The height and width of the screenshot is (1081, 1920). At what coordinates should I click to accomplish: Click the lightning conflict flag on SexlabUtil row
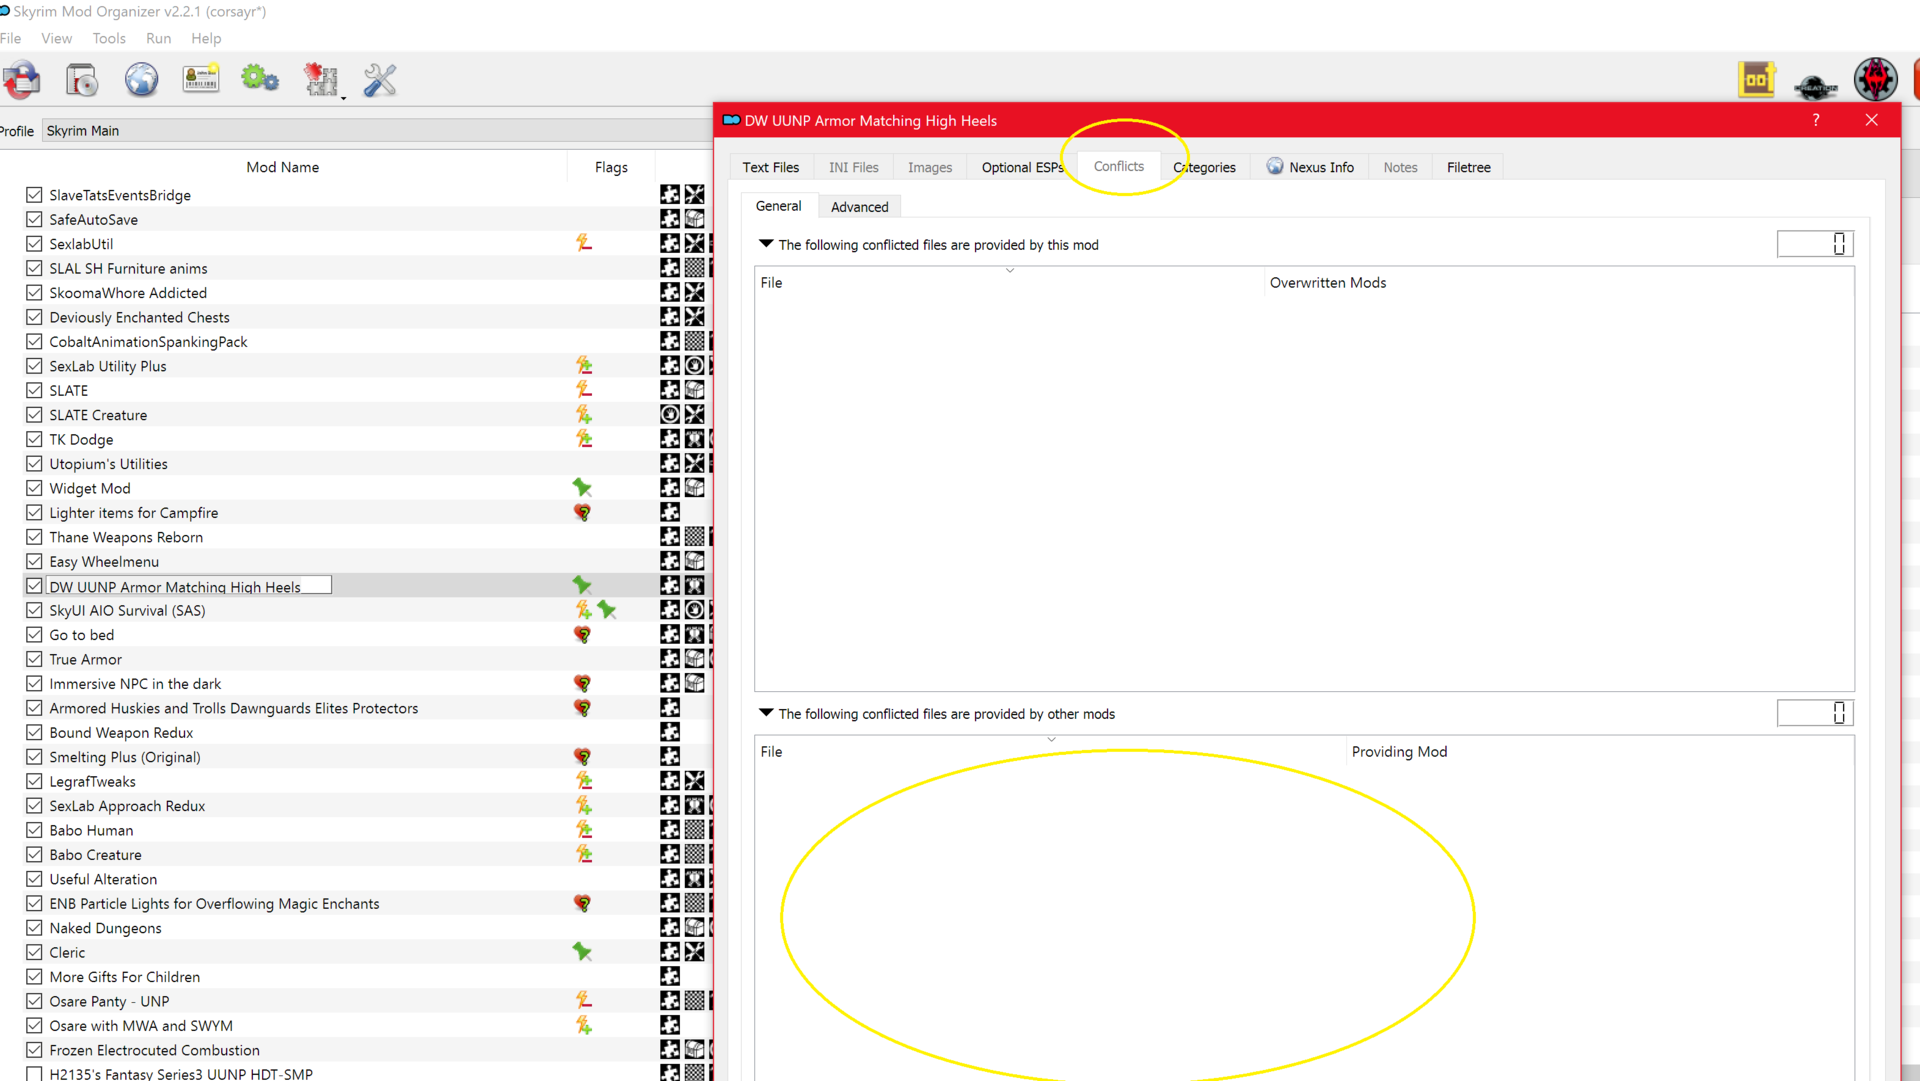(x=584, y=243)
